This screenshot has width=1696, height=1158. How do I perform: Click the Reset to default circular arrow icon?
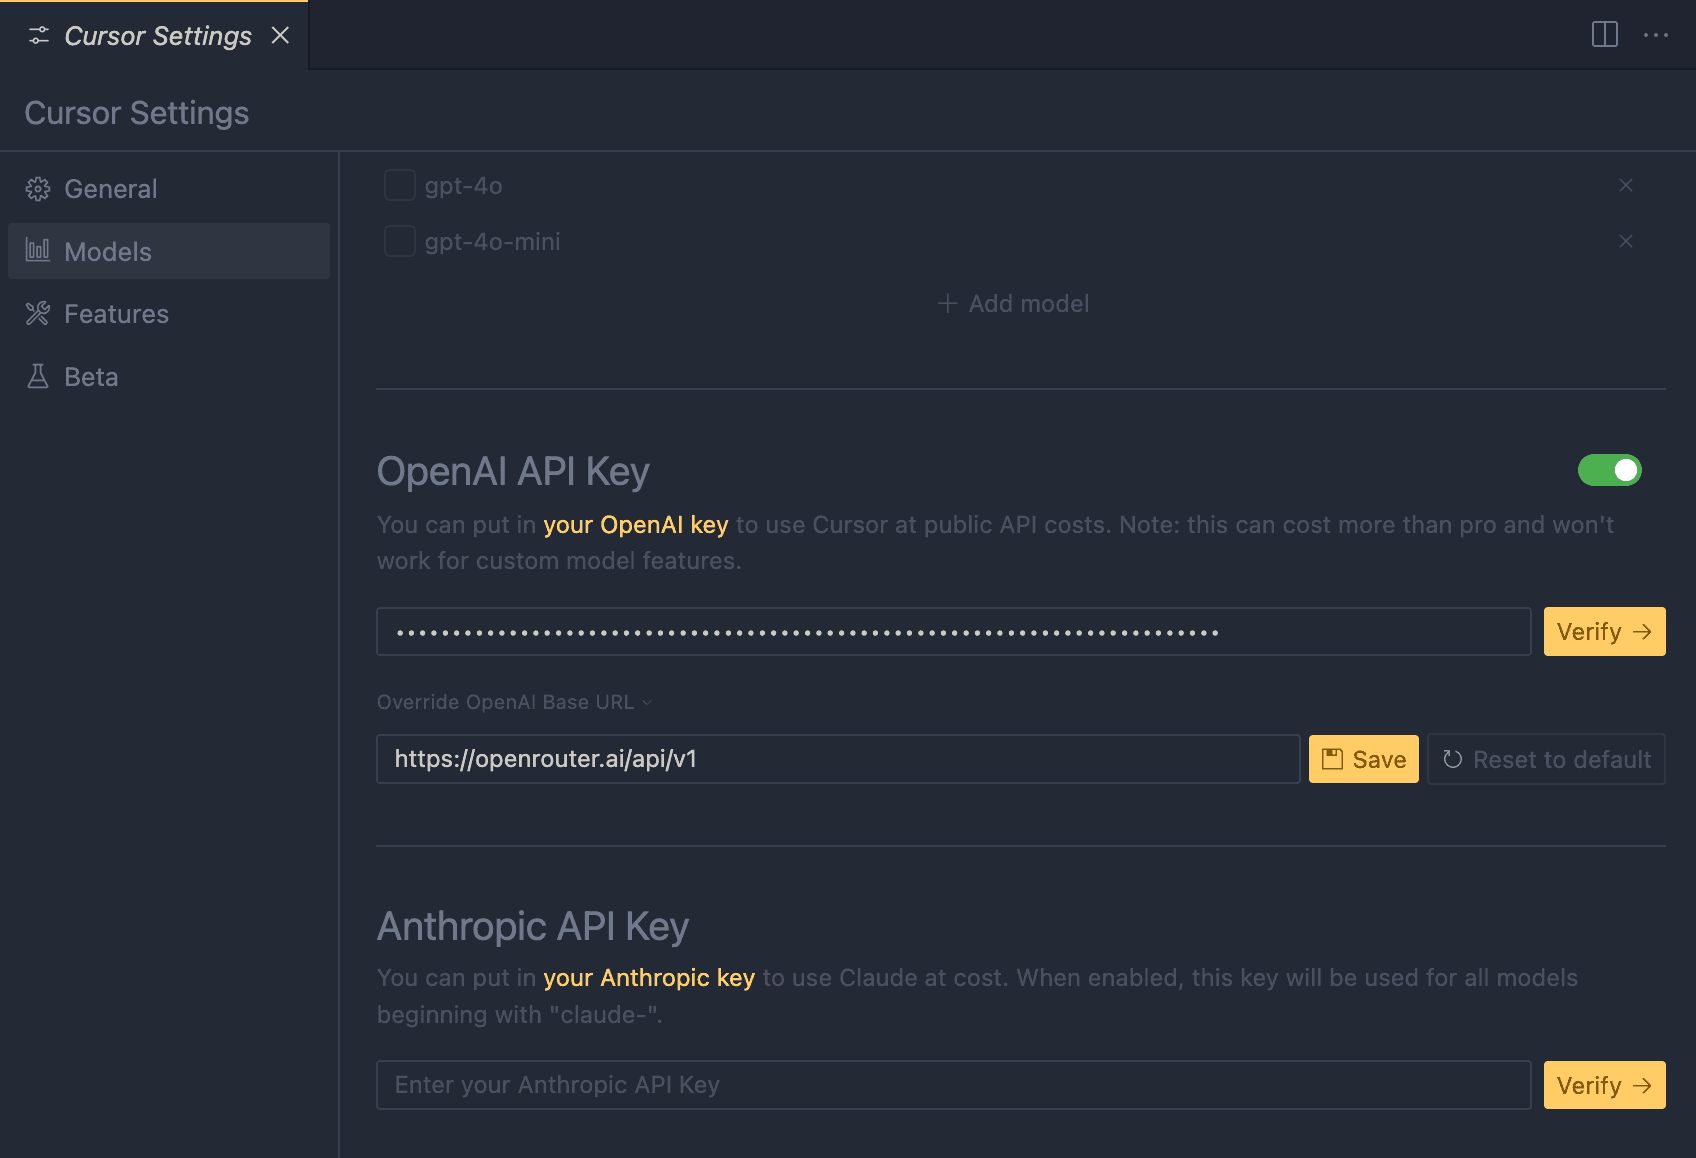click(x=1452, y=759)
